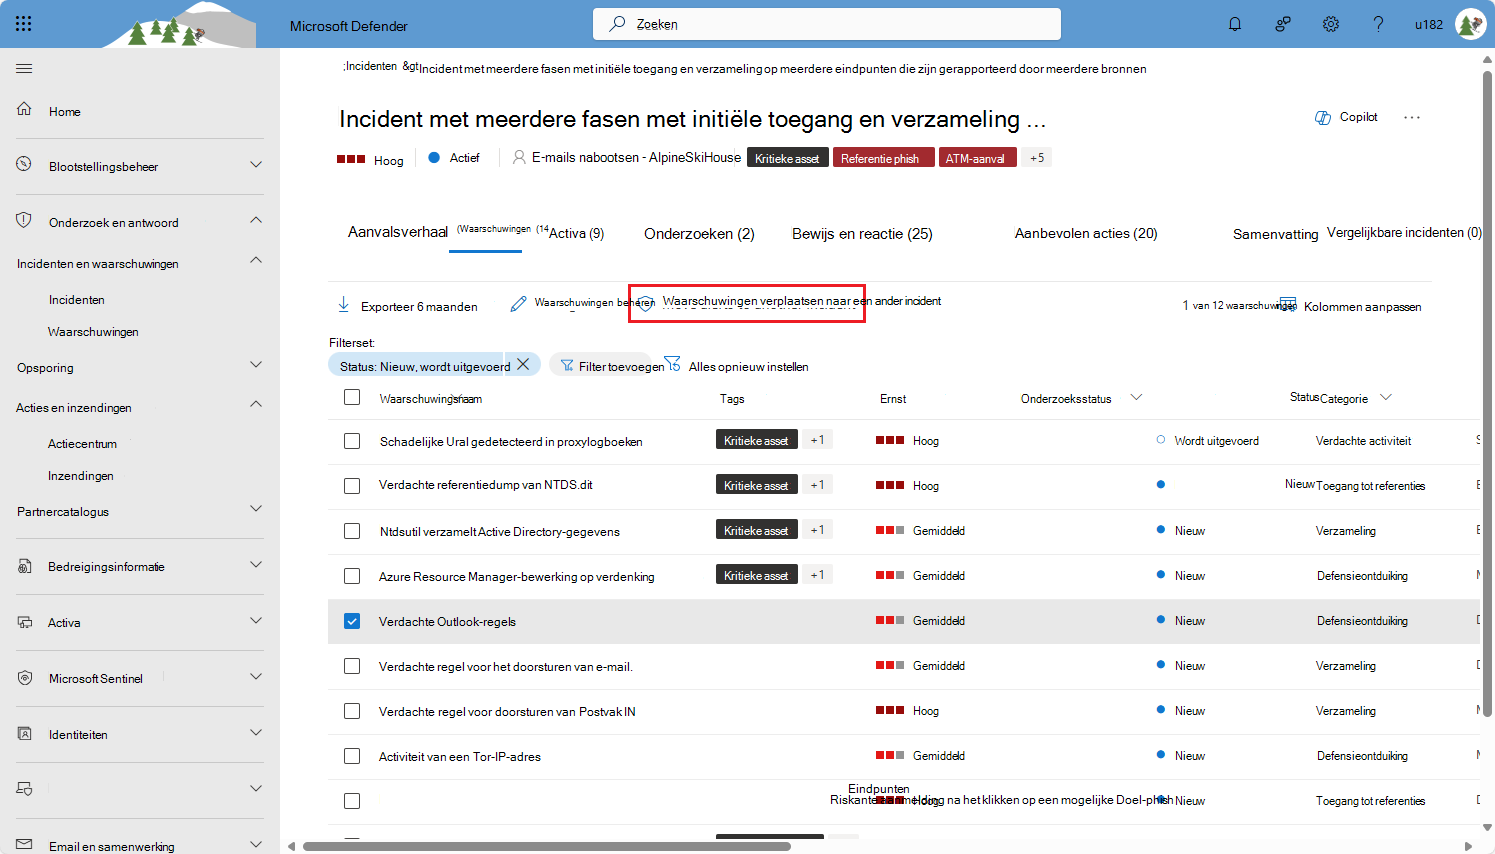Expand the Opsporing chevron
Viewport: 1495px width, 854px height.
coord(256,365)
